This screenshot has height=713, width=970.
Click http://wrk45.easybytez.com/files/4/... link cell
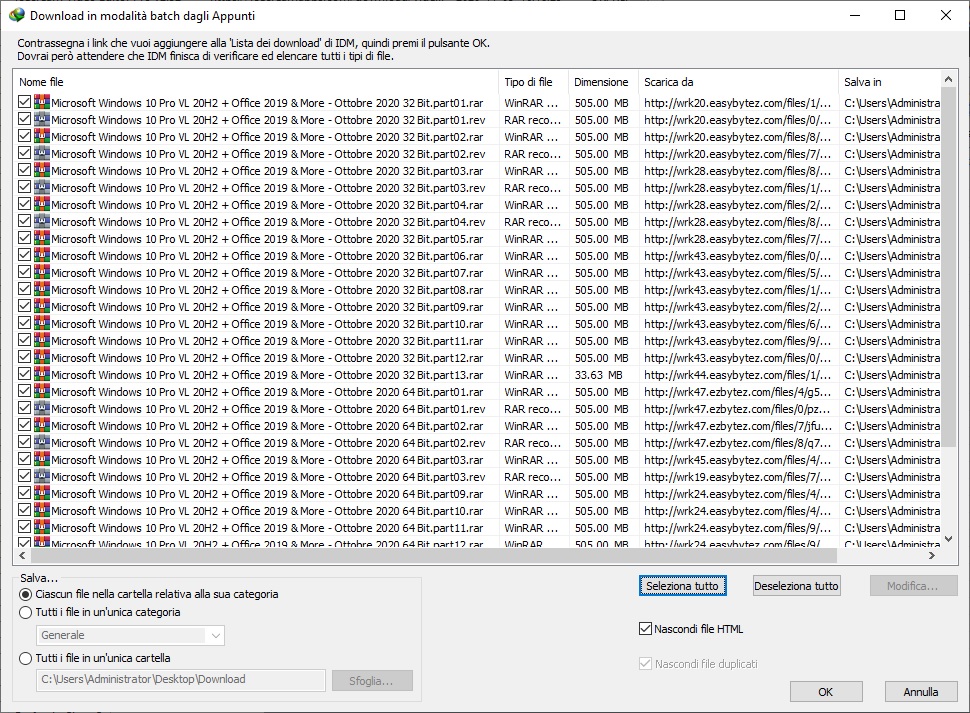point(737,460)
